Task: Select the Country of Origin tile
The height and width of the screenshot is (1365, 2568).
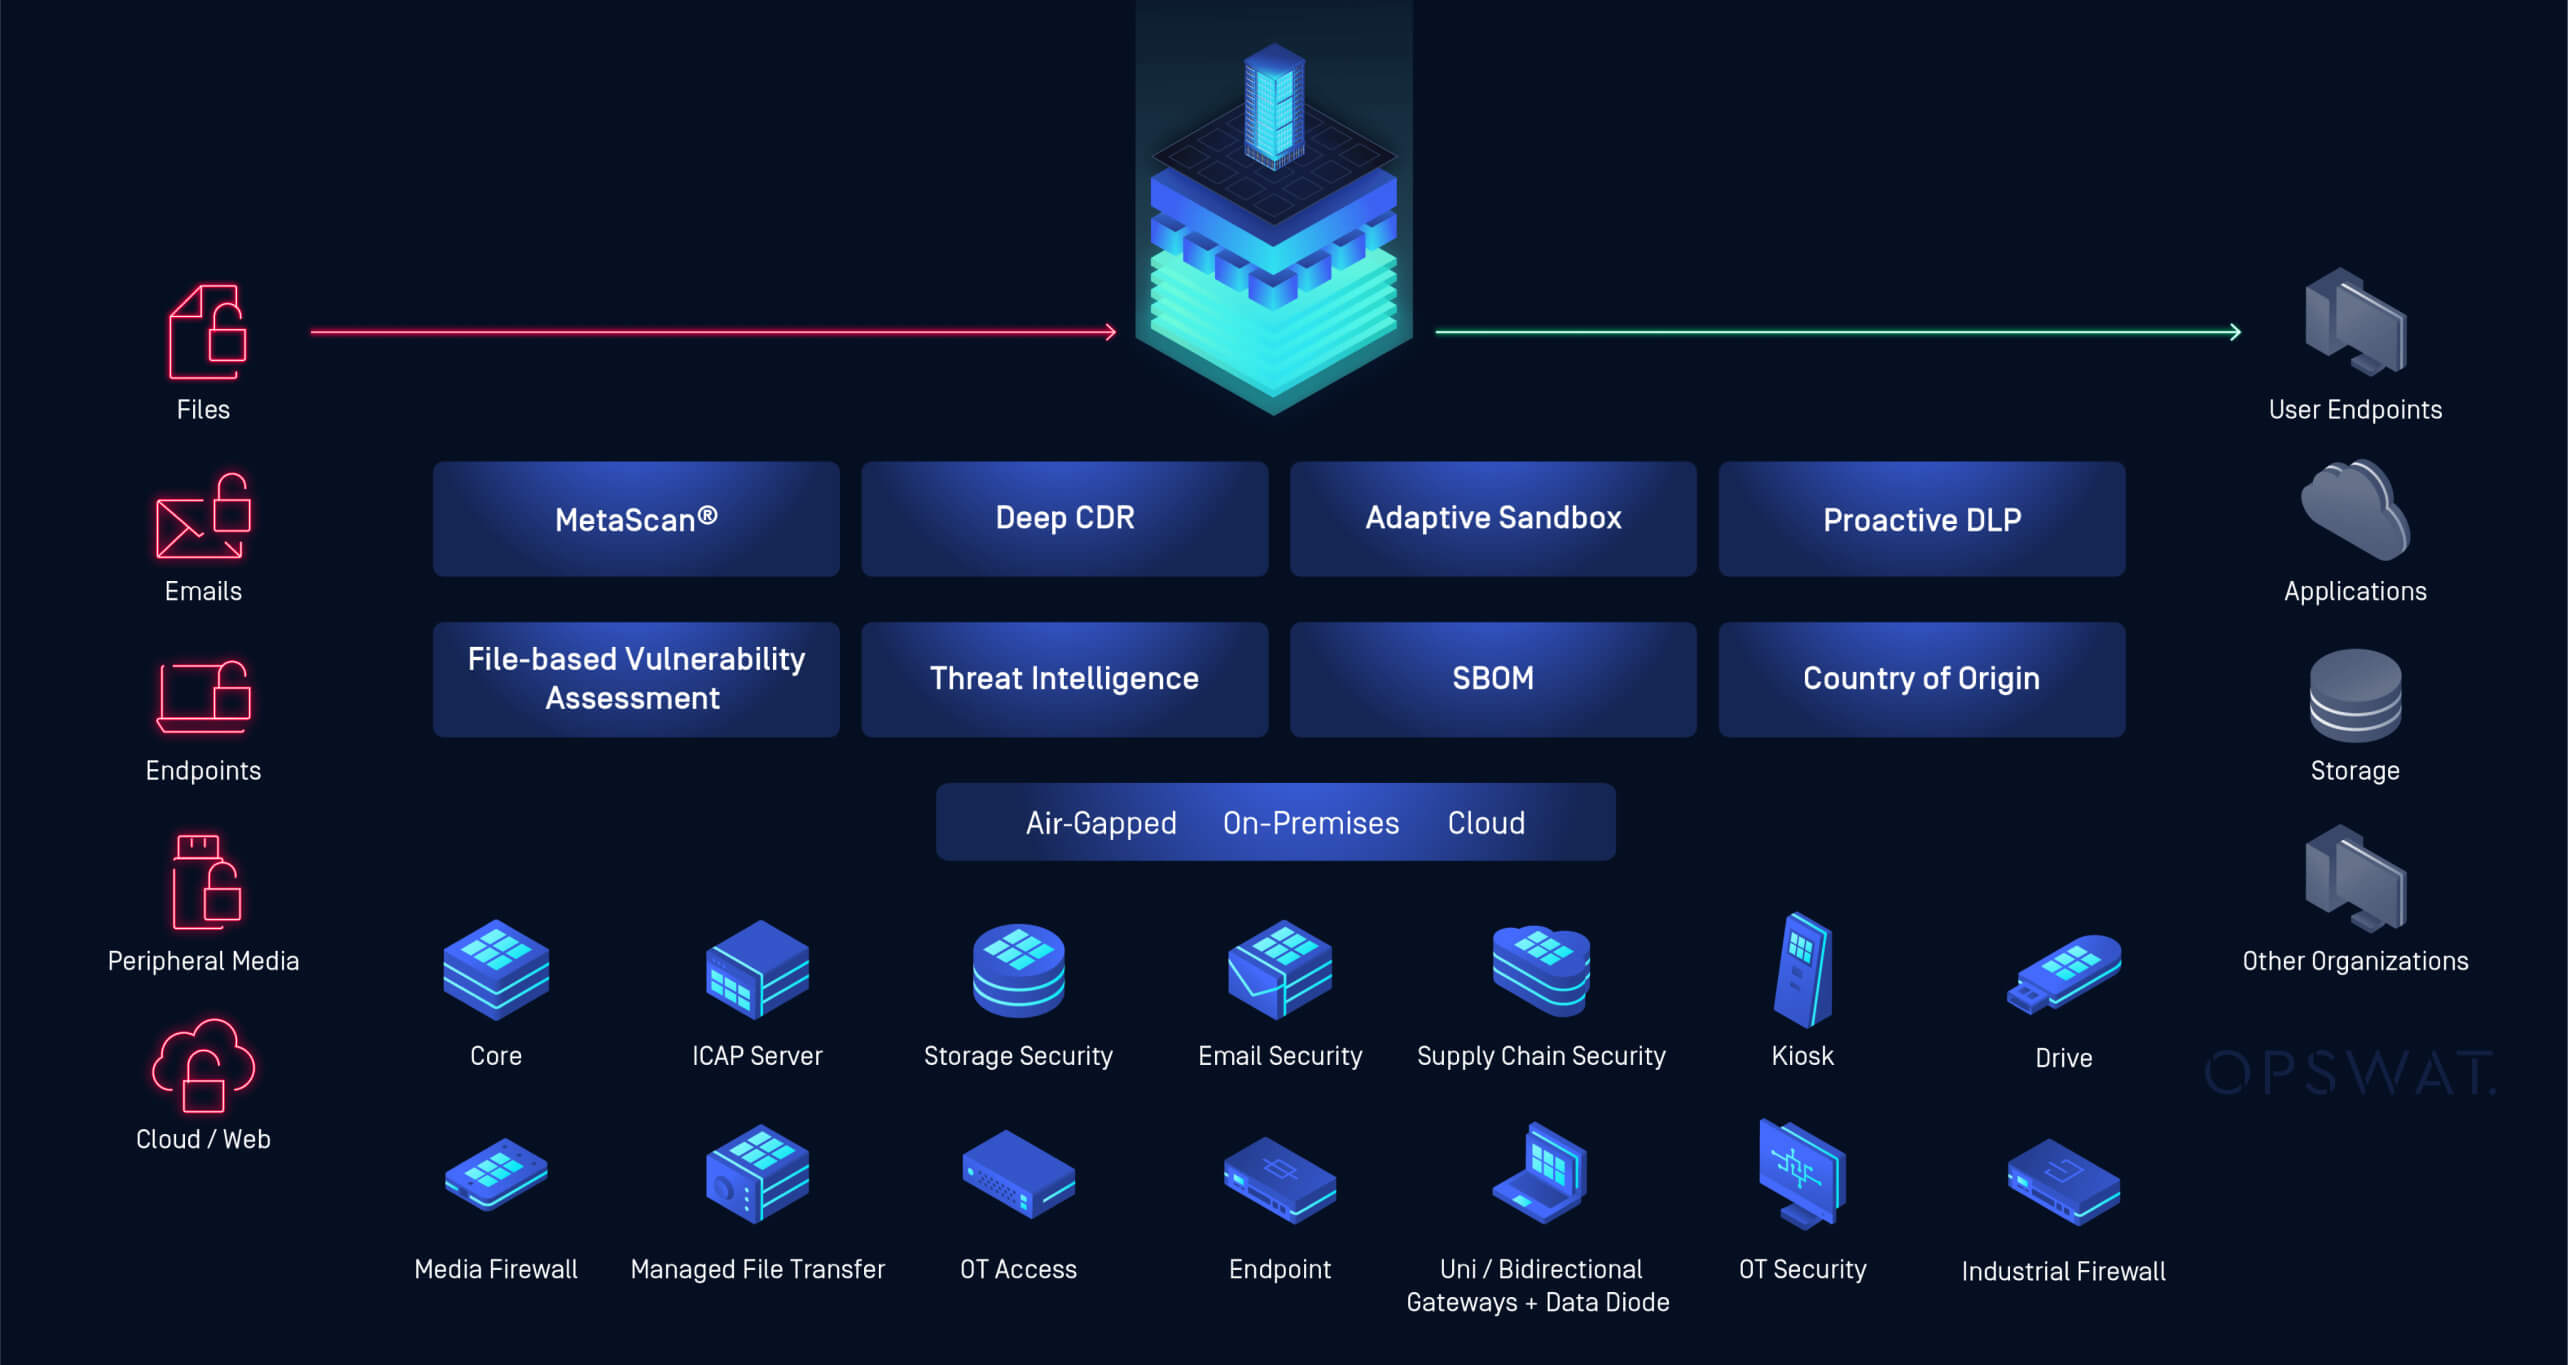Action: (x=1921, y=679)
